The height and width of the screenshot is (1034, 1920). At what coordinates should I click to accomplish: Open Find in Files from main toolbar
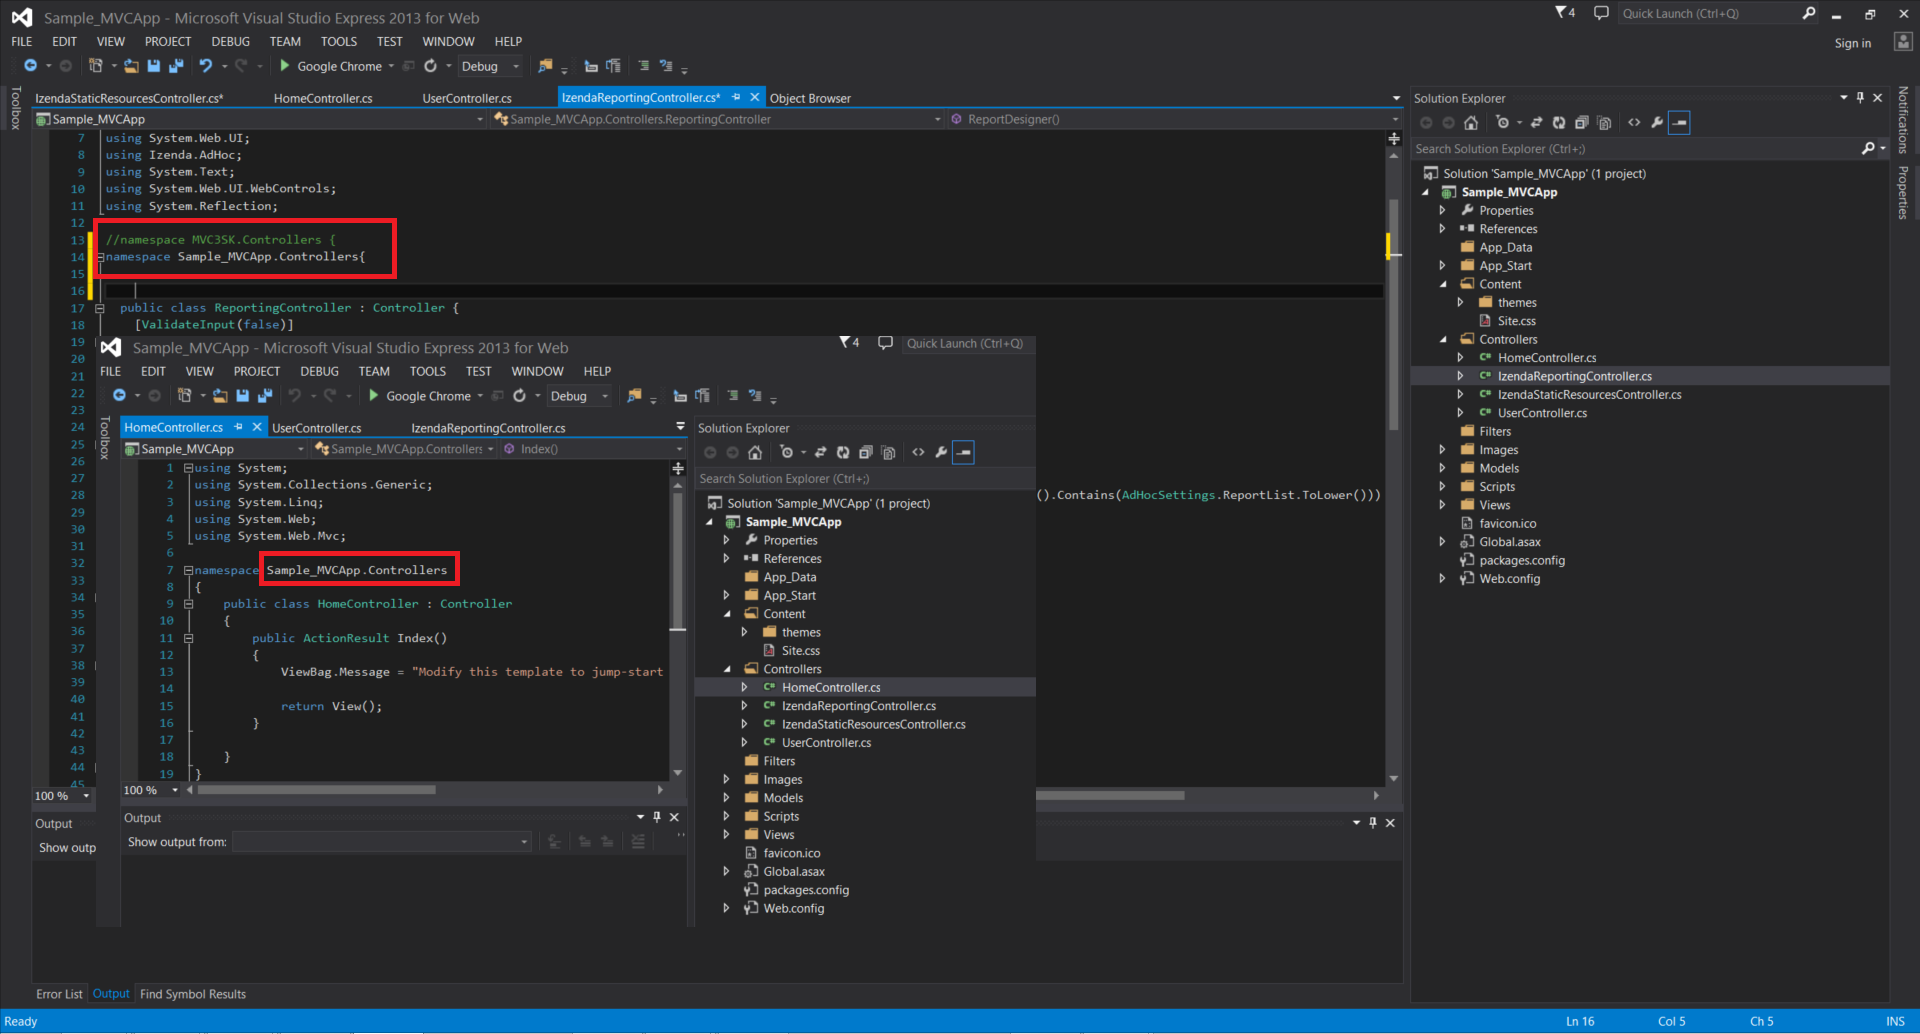point(545,66)
